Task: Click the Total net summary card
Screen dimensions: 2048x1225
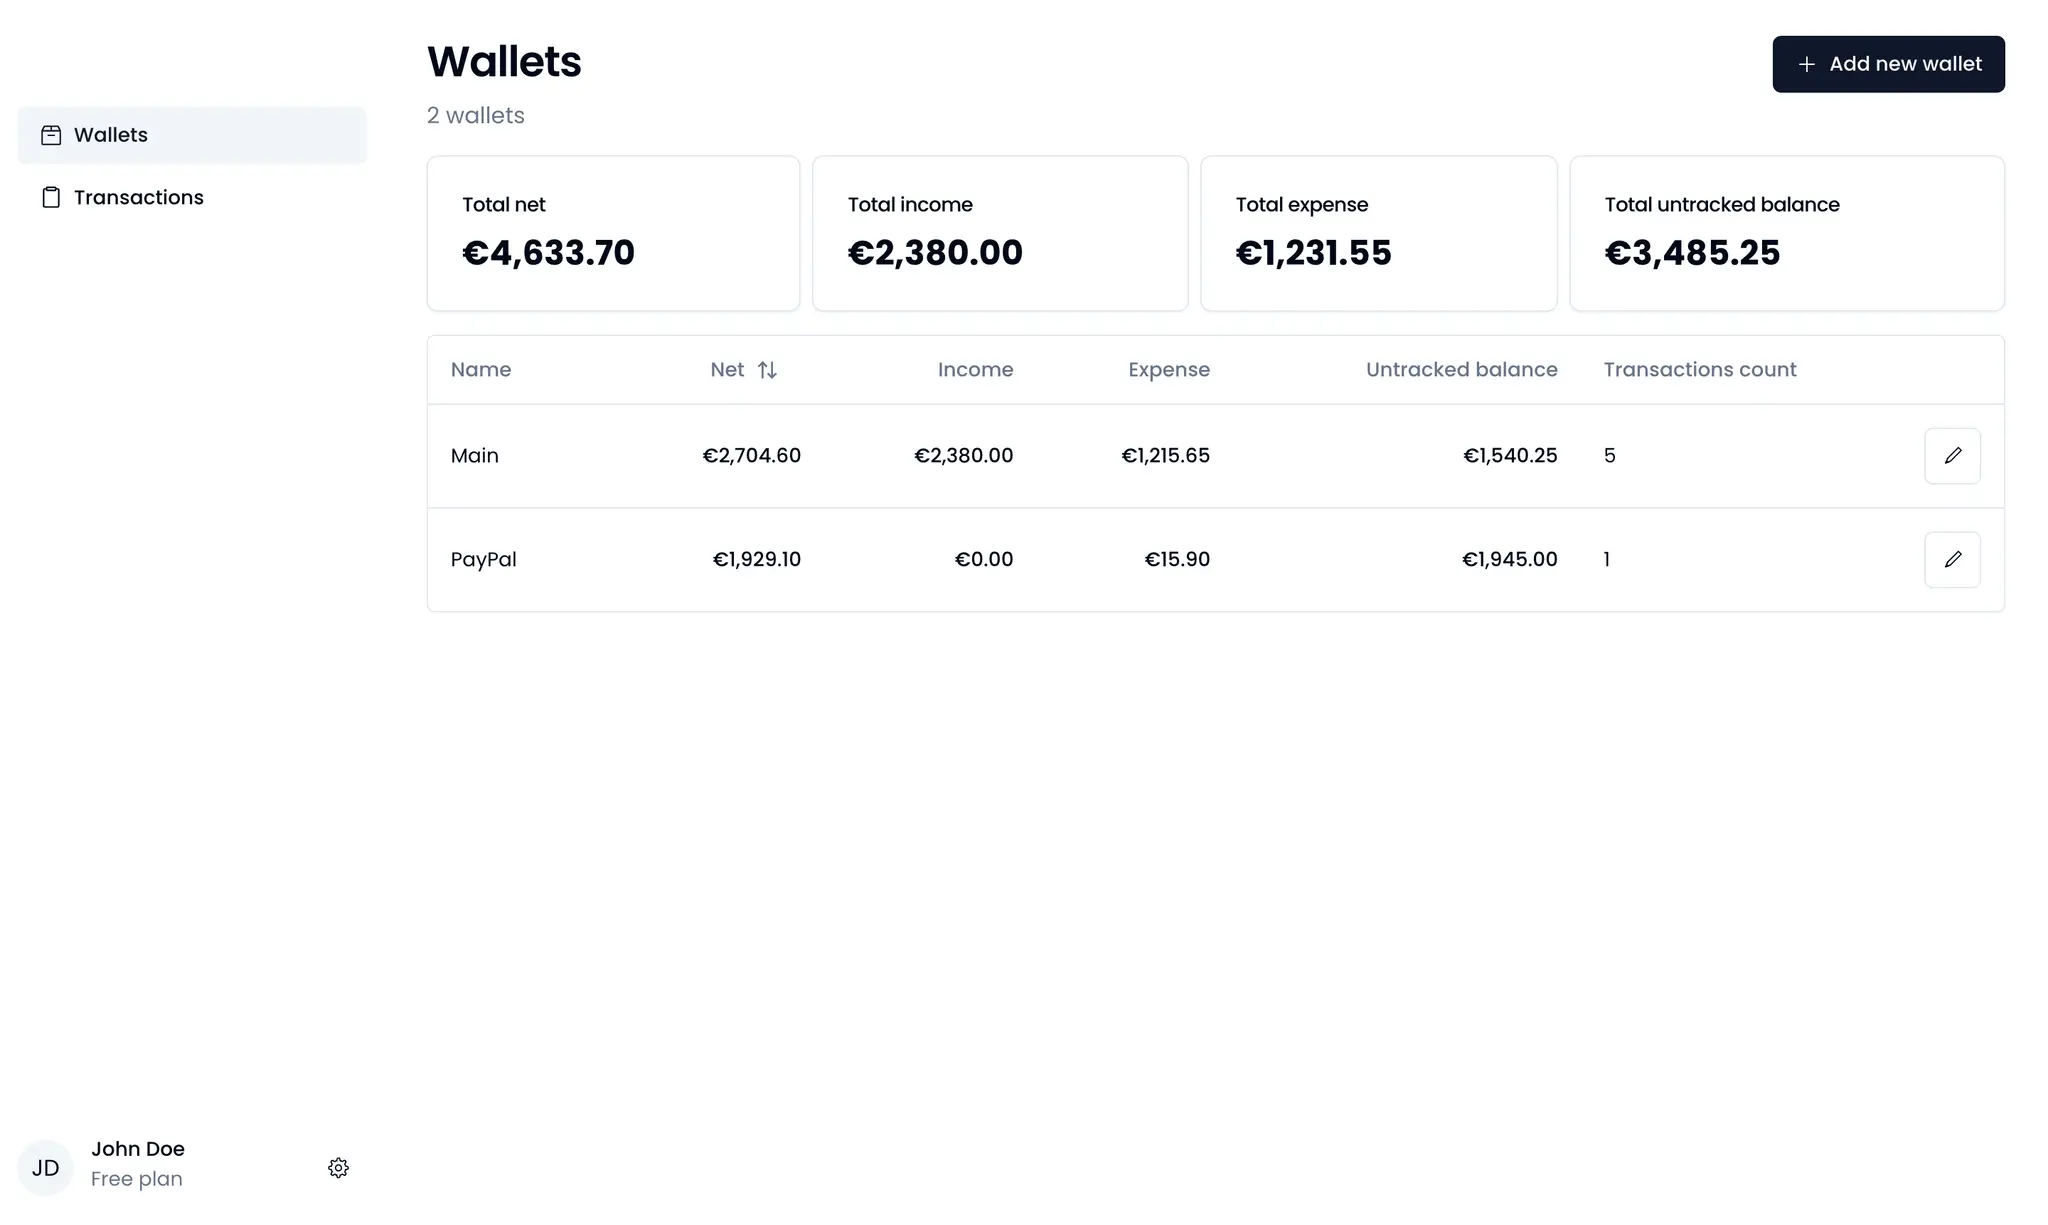Action: pyautogui.click(x=613, y=233)
